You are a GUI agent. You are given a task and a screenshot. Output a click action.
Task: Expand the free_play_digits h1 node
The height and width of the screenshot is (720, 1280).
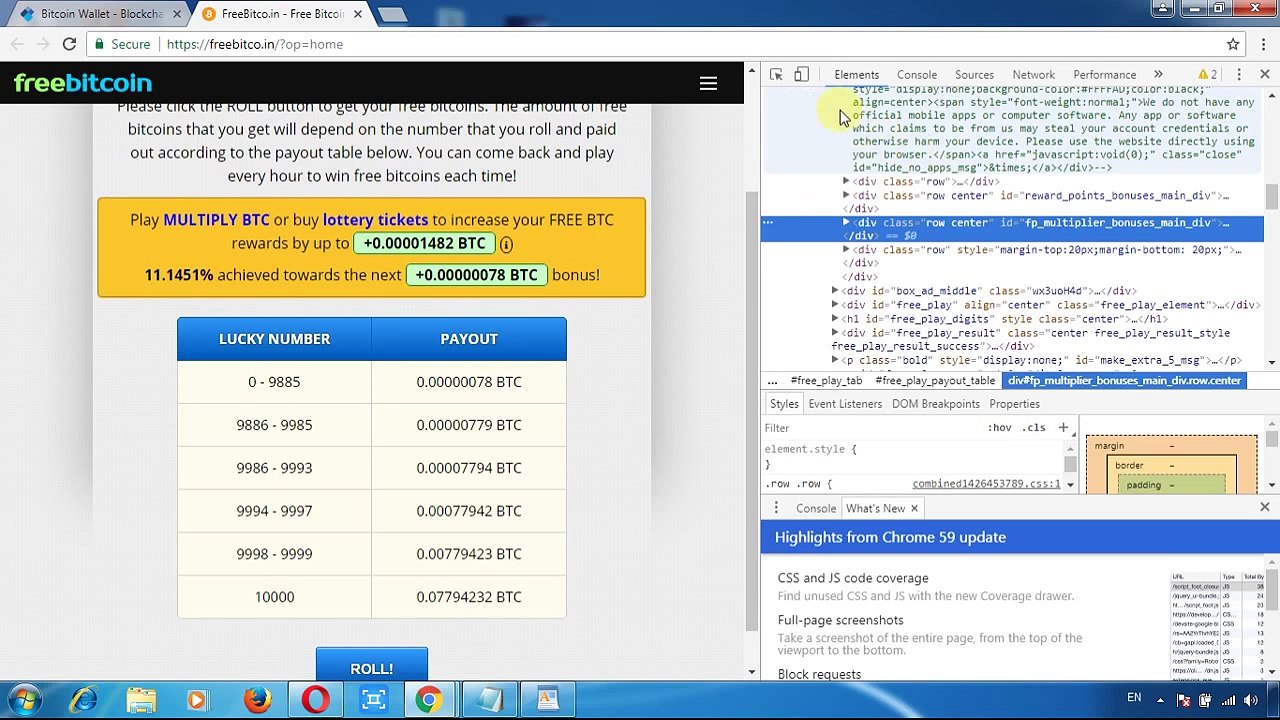835,319
